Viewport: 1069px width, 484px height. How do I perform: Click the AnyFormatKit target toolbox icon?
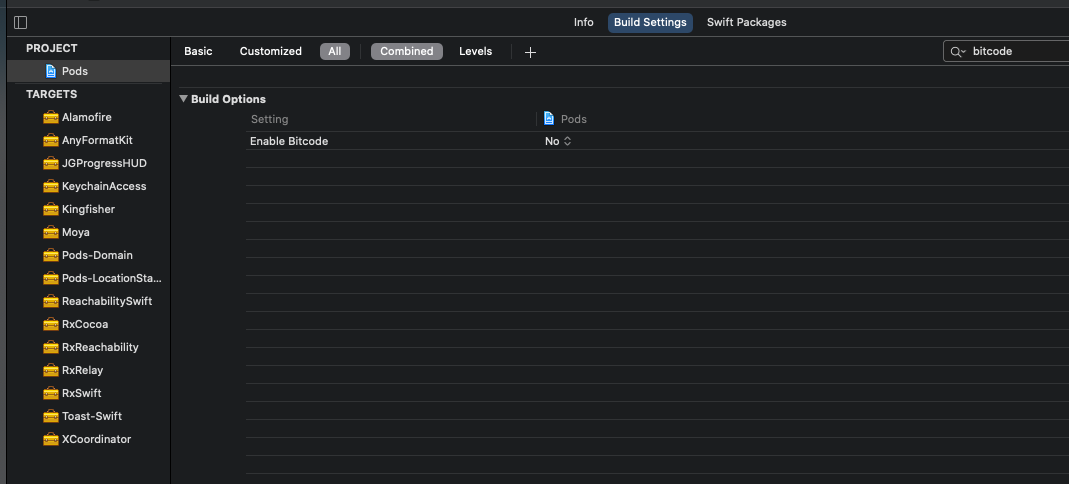[x=50, y=140]
